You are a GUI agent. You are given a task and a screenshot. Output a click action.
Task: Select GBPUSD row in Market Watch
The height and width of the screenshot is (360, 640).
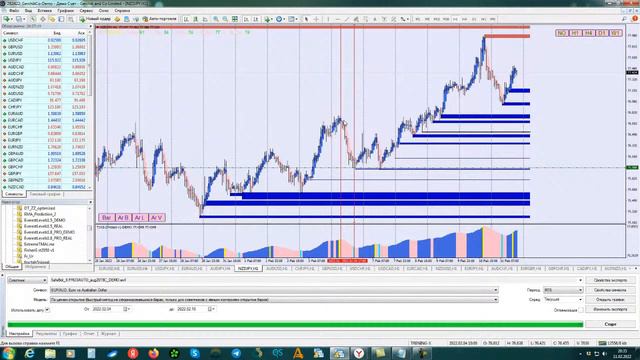point(45,47)
